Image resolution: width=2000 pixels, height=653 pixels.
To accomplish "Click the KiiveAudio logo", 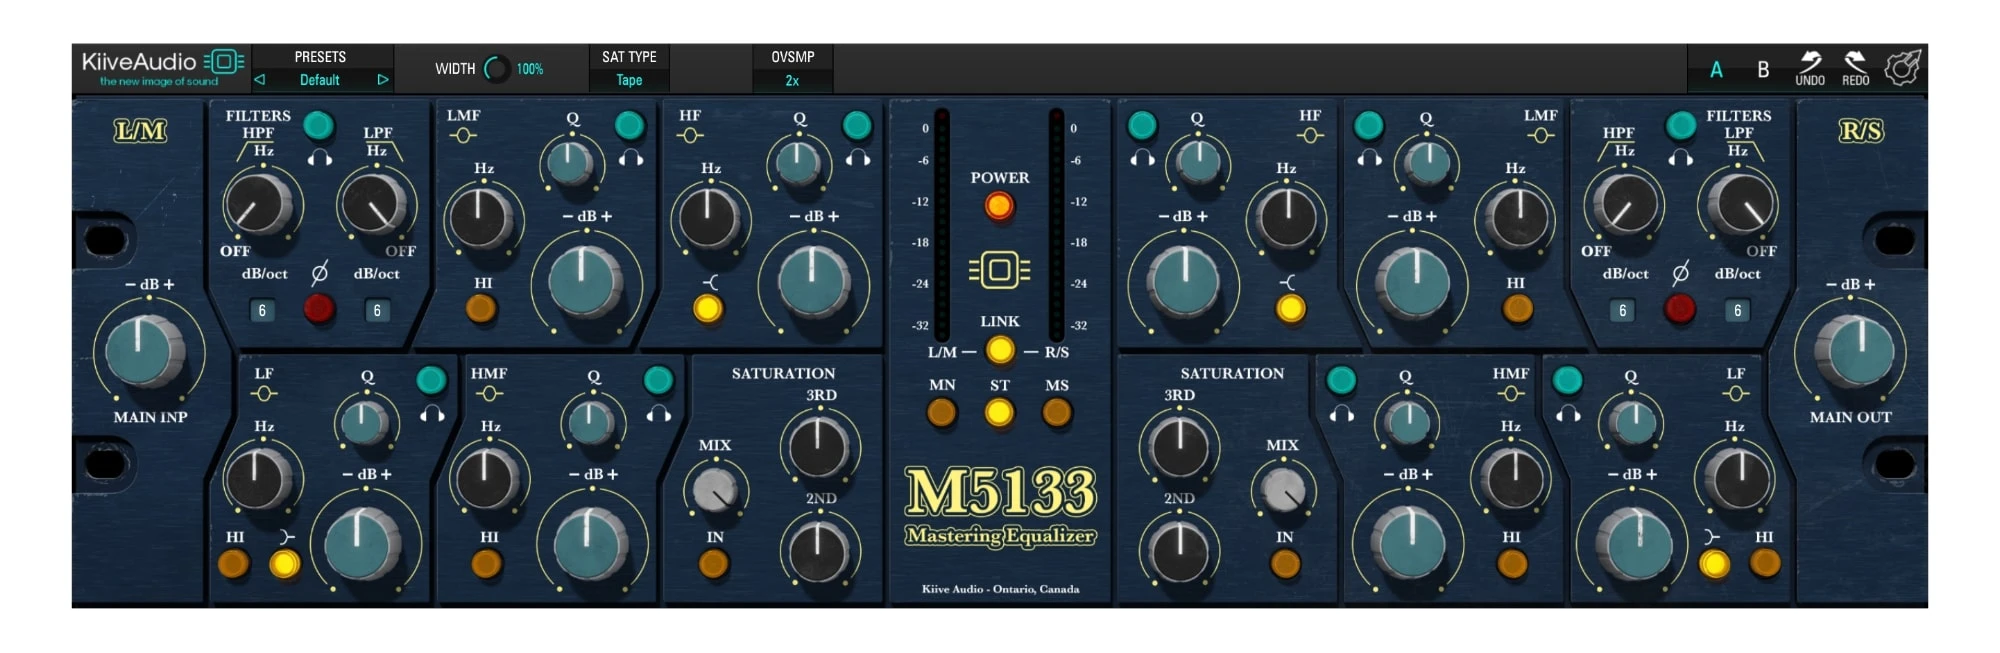I will (162, 67).
